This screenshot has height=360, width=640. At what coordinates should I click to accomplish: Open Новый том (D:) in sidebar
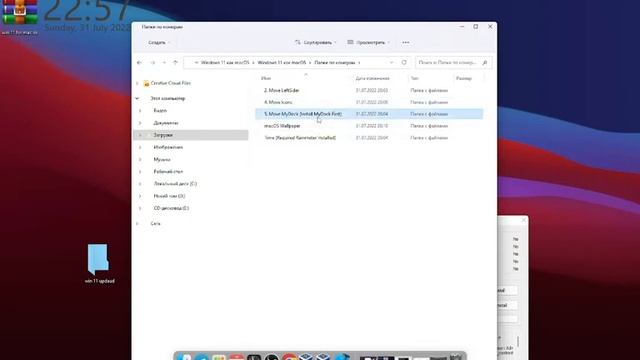pyautogui.click(x=169, y=196)
